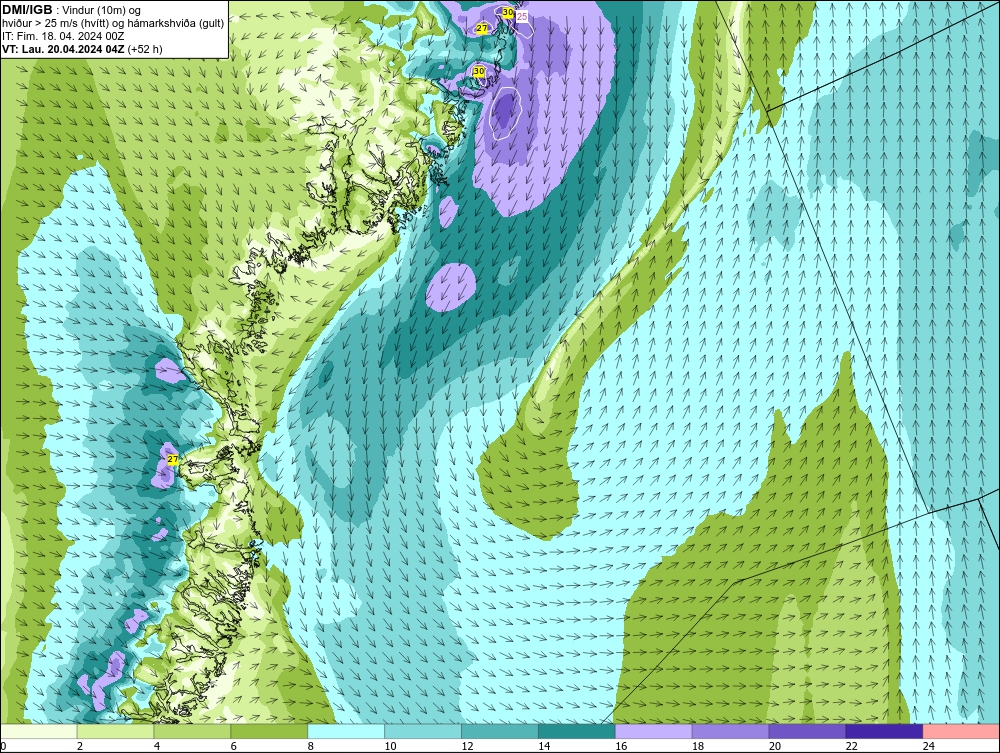
Task: Click the legend scale number 12
Action: click(467, 746)
